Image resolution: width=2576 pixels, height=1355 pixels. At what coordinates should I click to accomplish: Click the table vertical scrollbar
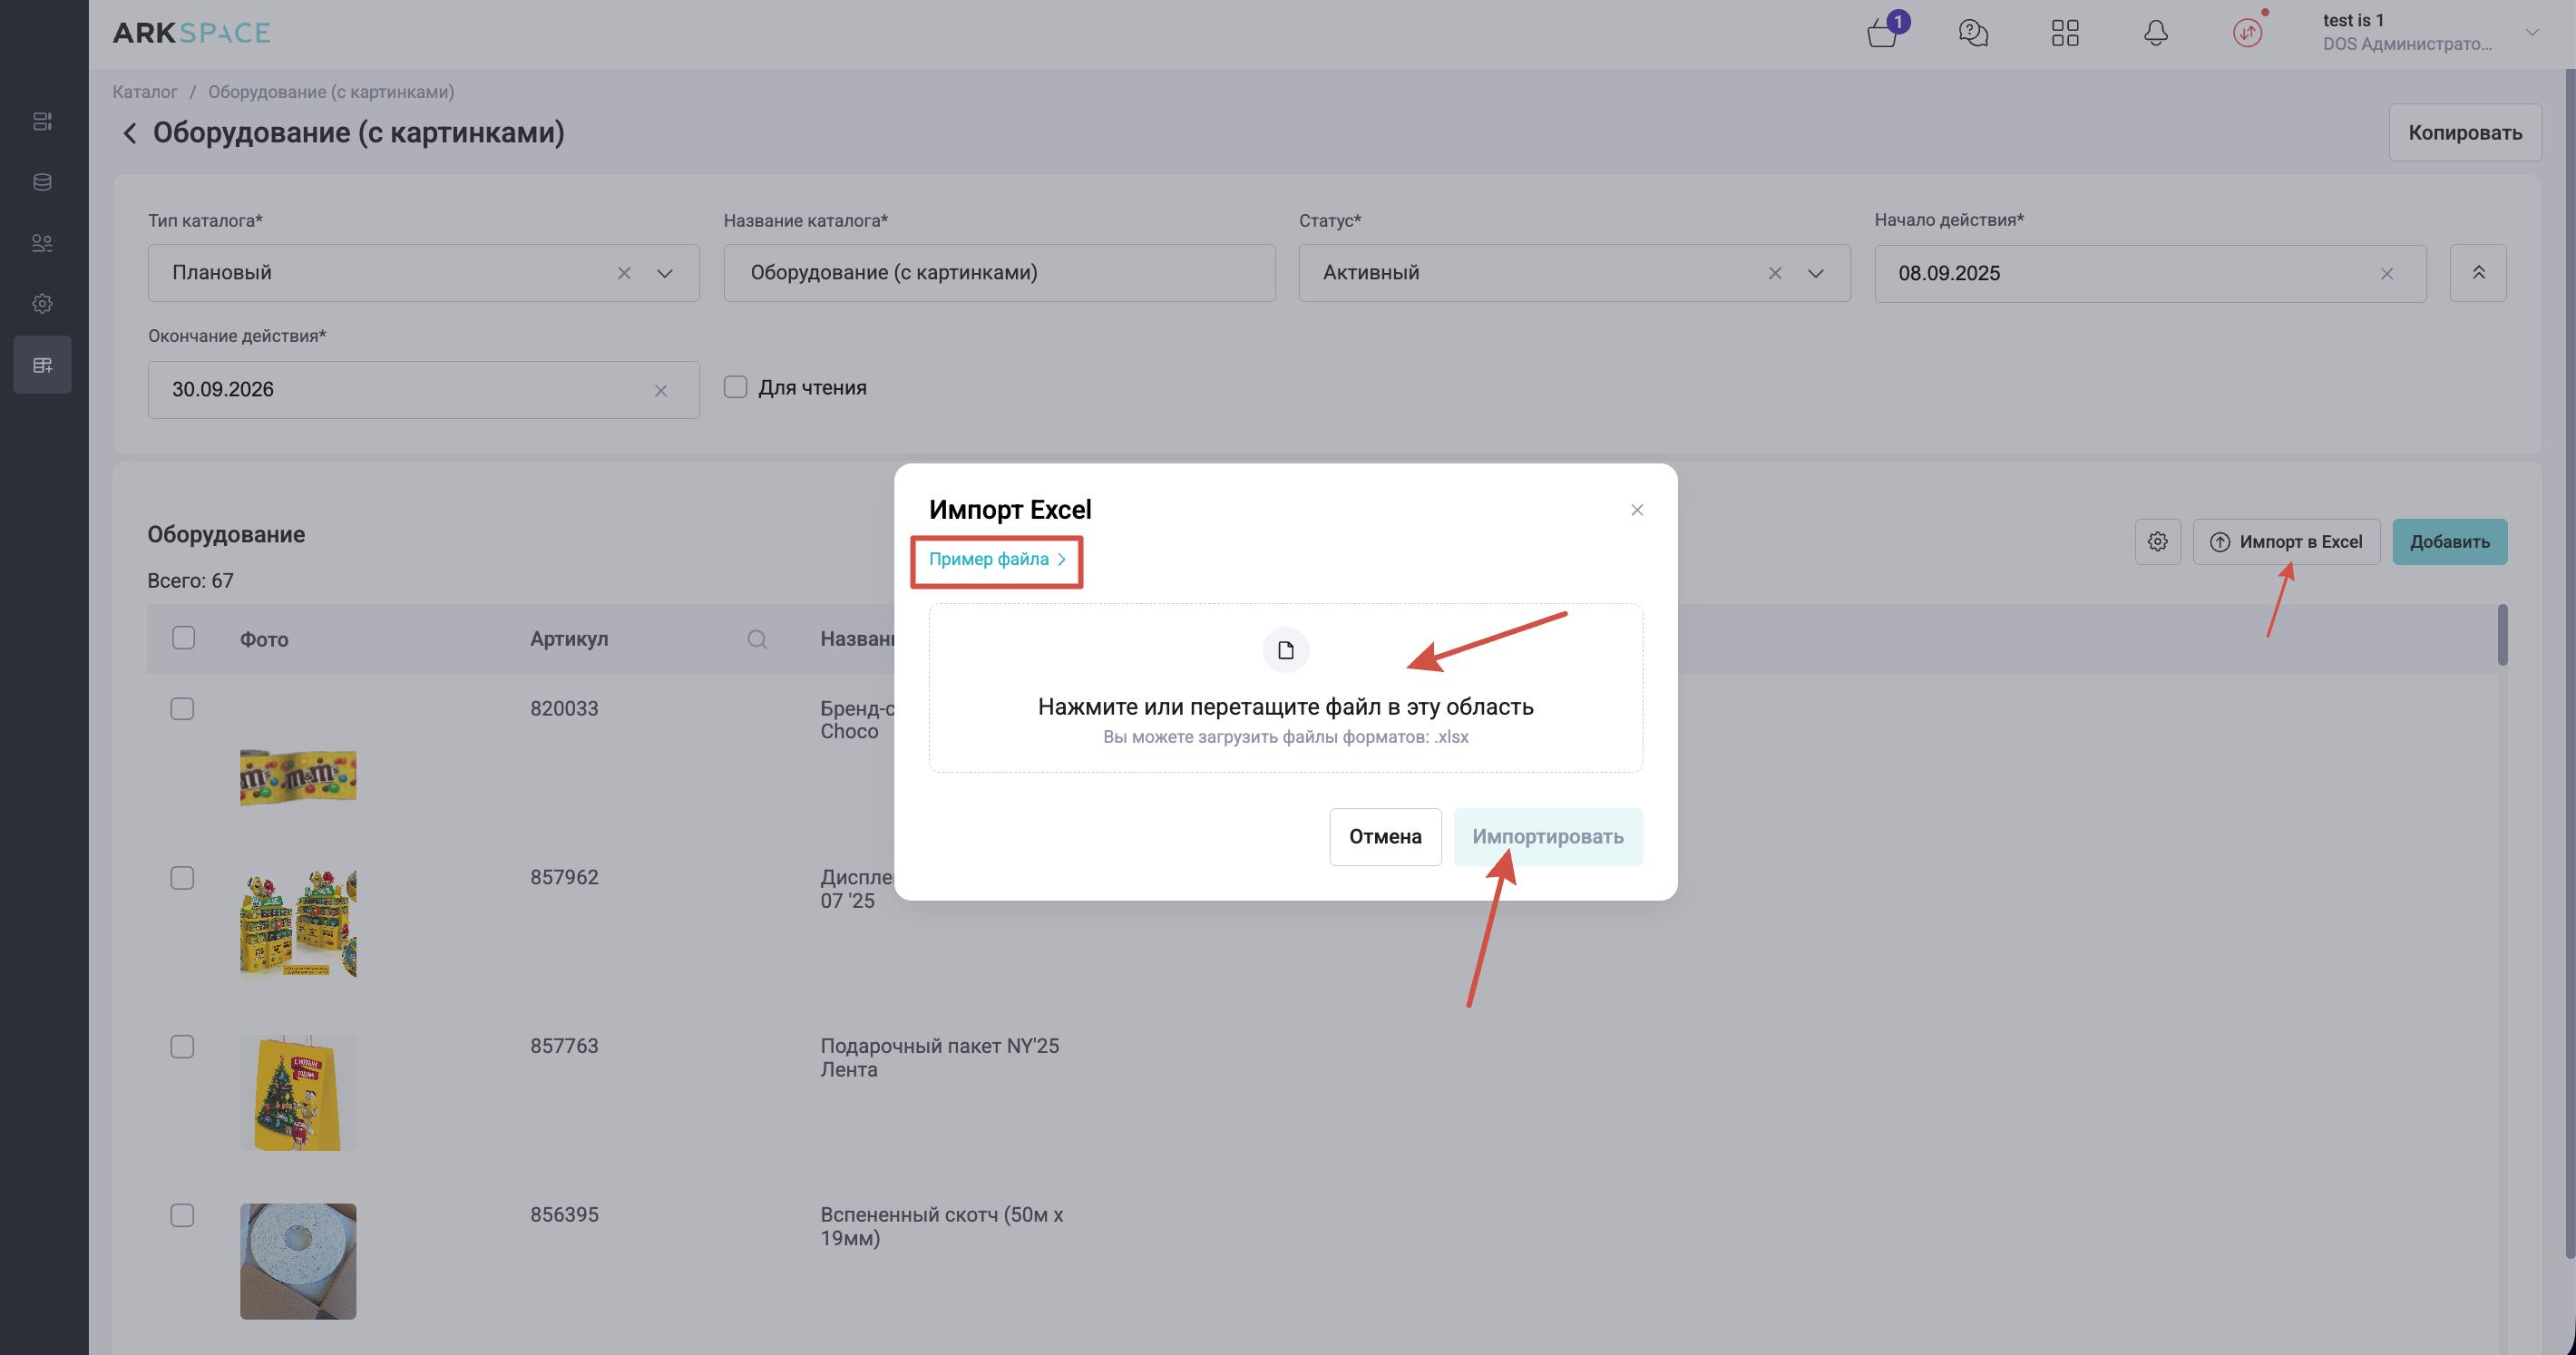pyautogui.click(x=2502, y=636)
